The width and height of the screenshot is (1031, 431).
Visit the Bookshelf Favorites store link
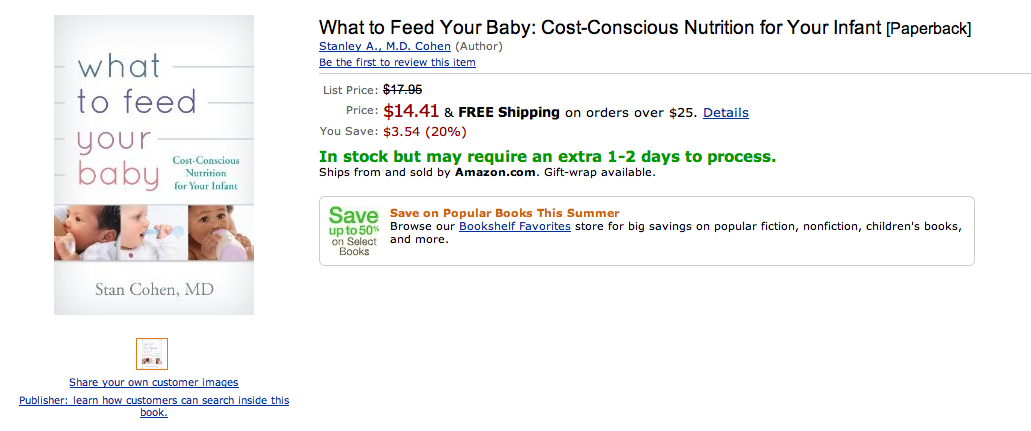click(x=515, y=226)
